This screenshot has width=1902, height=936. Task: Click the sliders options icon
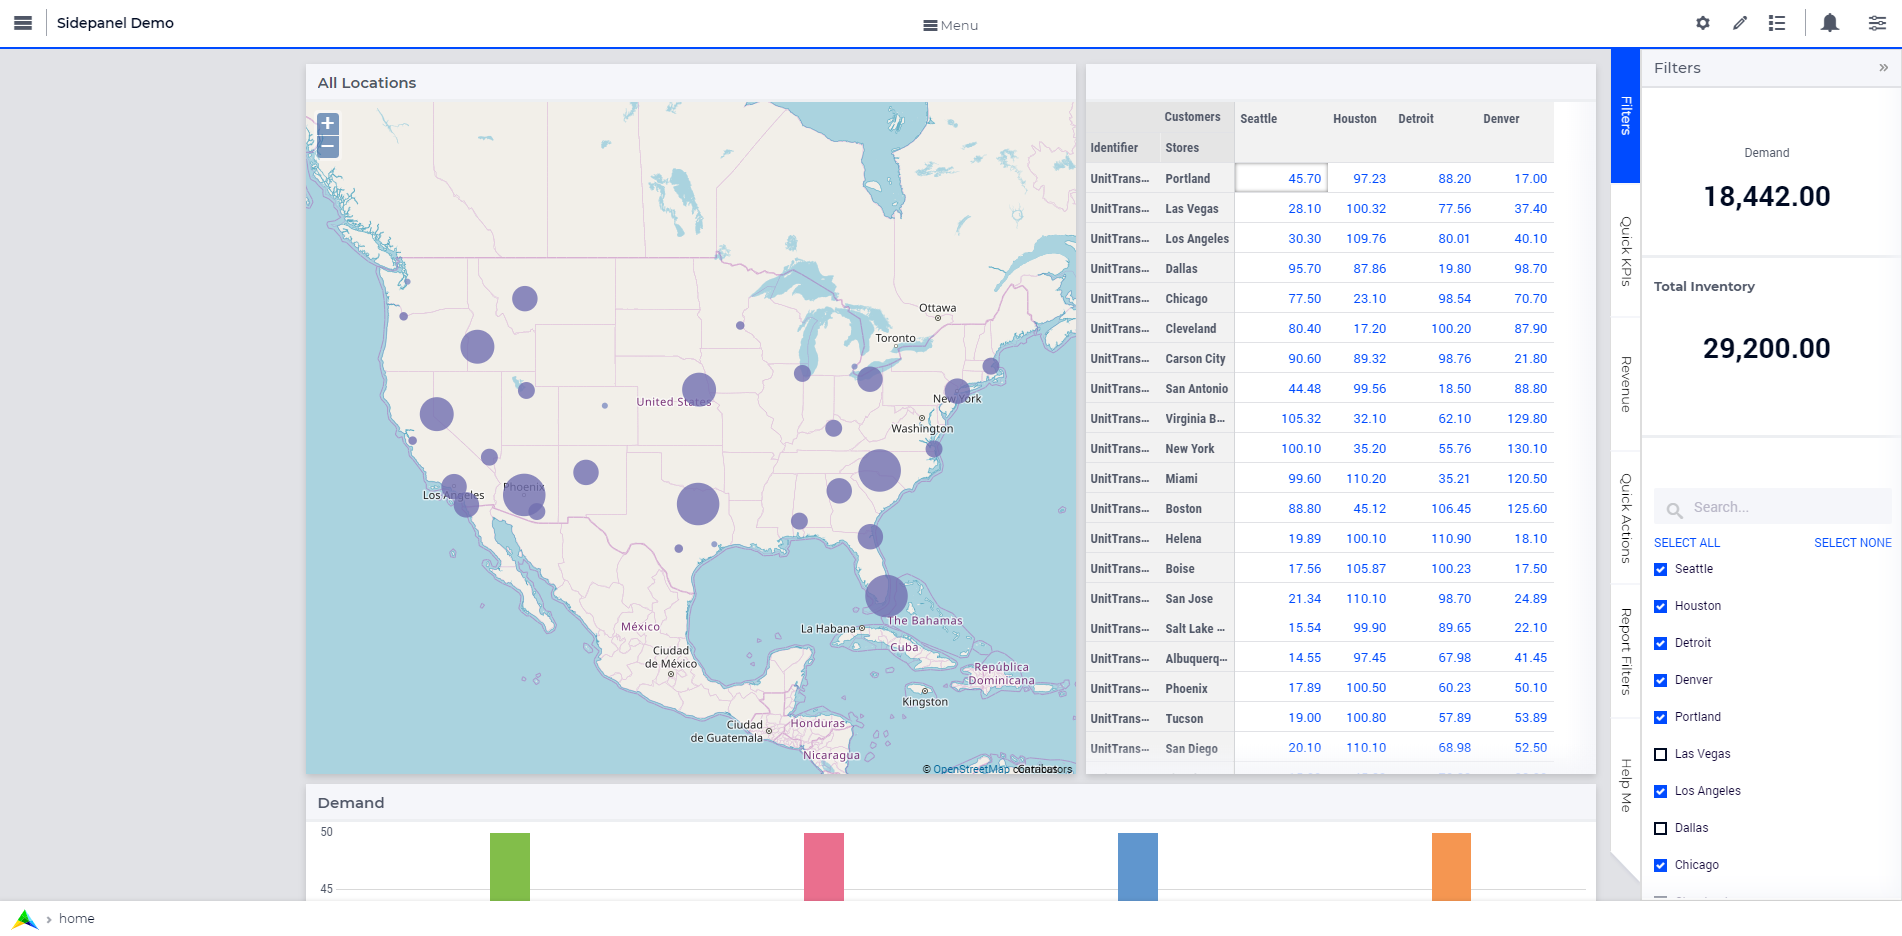point(1877,23)
